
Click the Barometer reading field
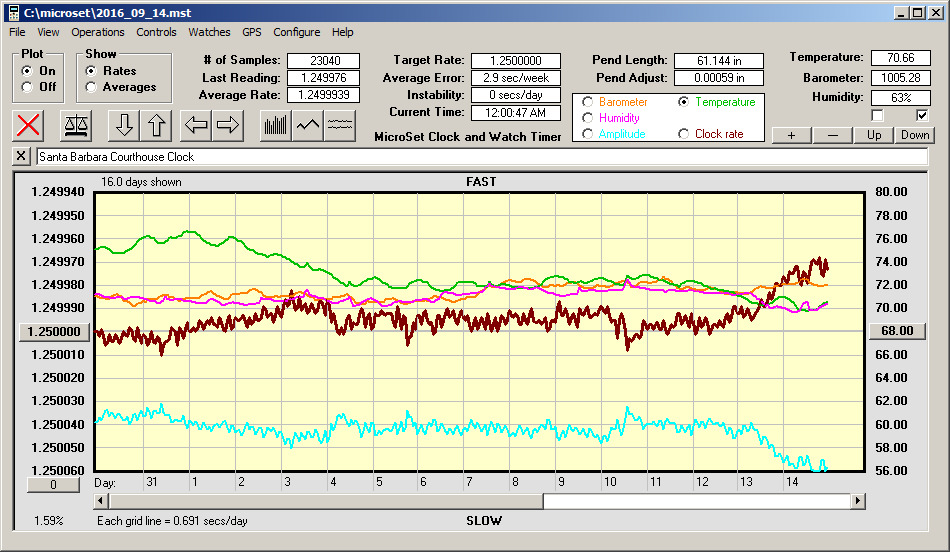tap(900, 78)
